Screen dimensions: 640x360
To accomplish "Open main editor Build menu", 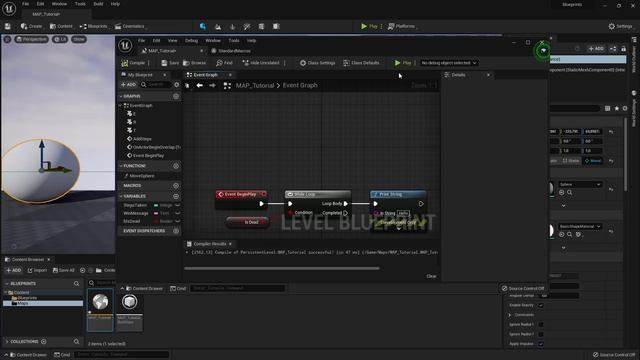I will 98,4.
